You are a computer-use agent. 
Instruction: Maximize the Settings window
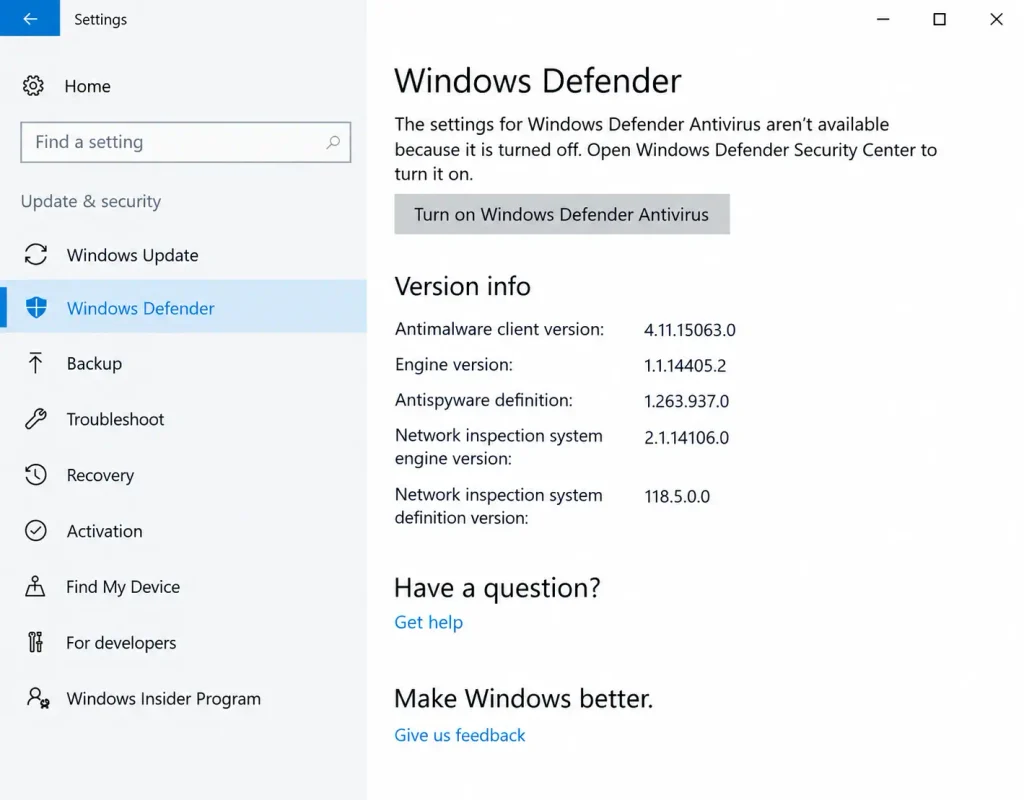939,19
